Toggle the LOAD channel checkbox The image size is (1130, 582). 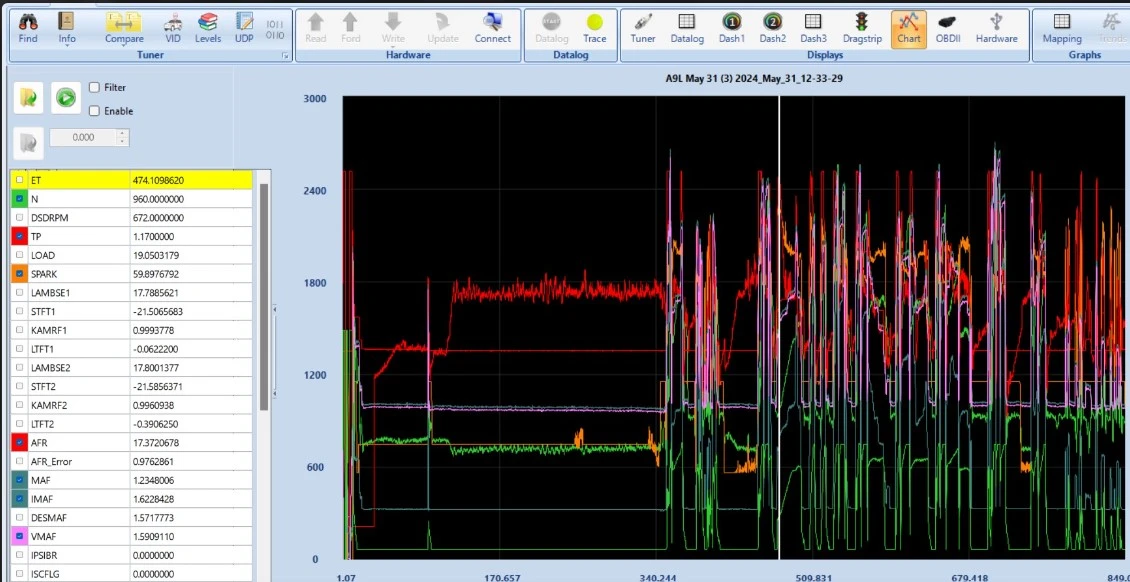[19, 255]
